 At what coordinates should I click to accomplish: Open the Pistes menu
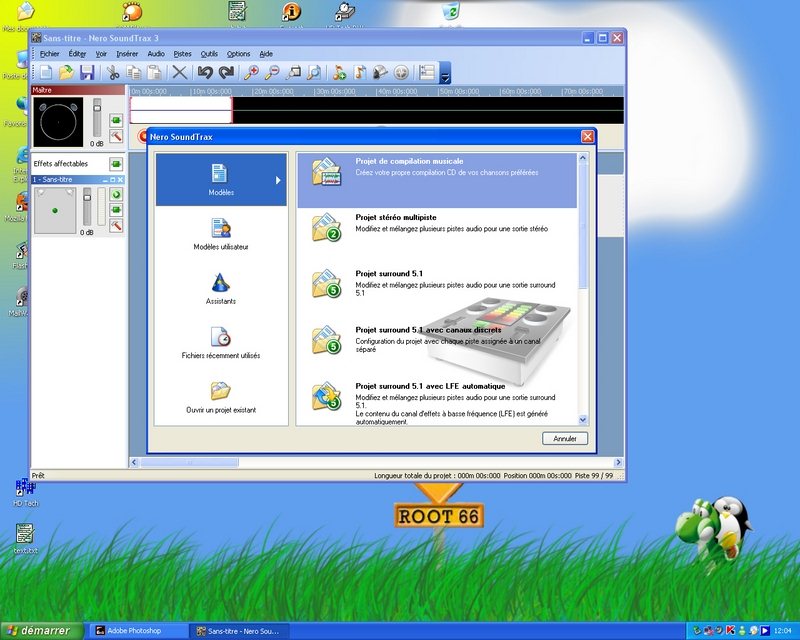(182, 54)
